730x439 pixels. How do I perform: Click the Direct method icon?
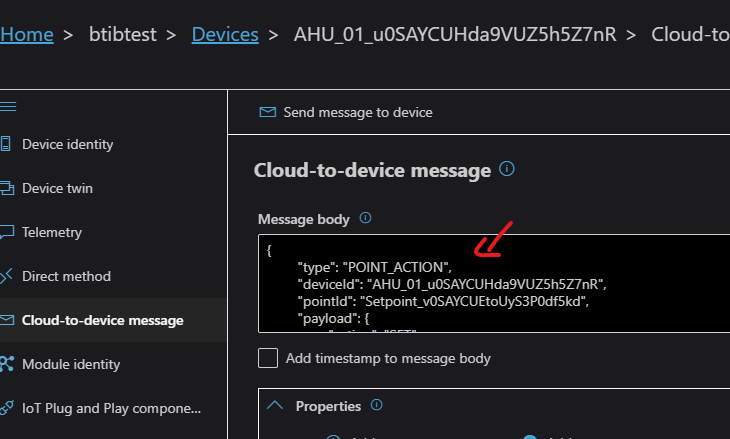pyautogui.click(x=5, y=276)
